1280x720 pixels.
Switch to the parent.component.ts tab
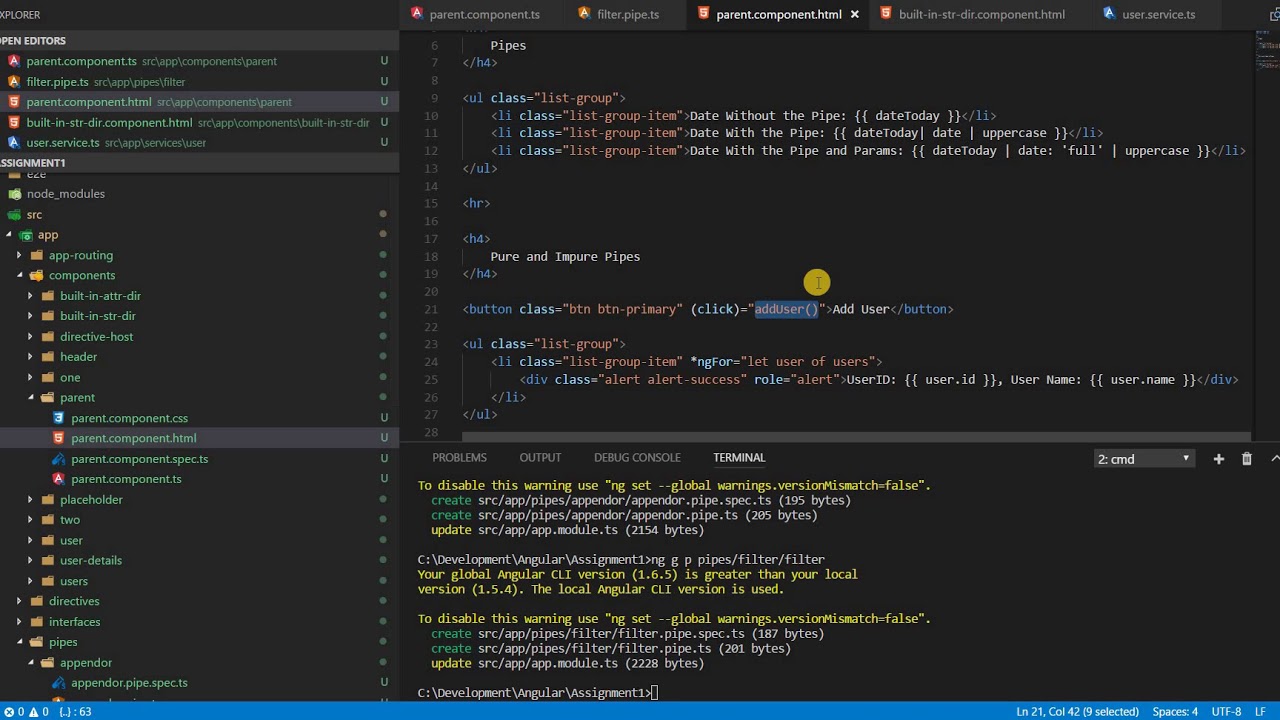click(x=484, y=14)
